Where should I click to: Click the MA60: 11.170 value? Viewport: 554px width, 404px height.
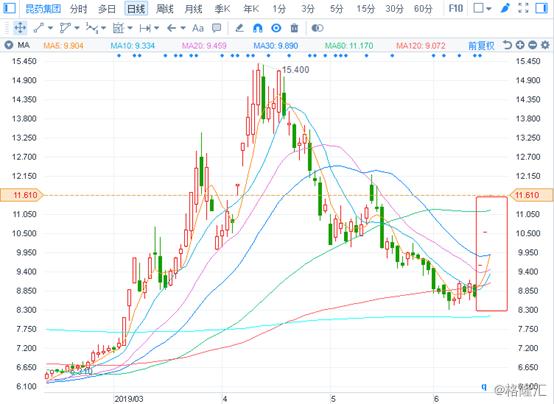(x=349, y=46)
